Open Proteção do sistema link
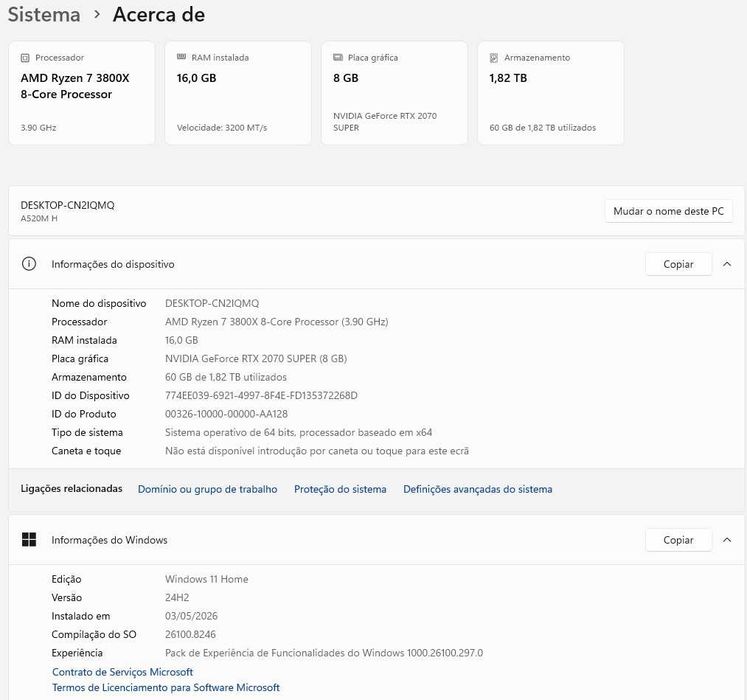The width and height of the screenshot is (747, 700). [x=340, y=489]
